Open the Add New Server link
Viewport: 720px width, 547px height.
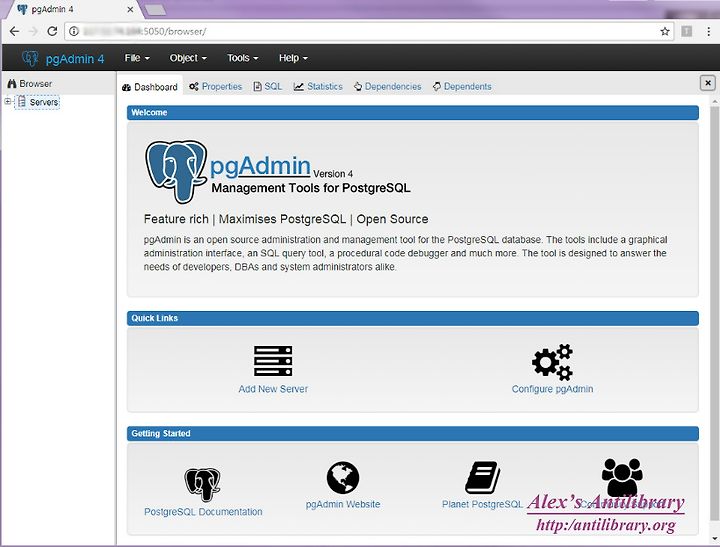[x=273, y=389]
